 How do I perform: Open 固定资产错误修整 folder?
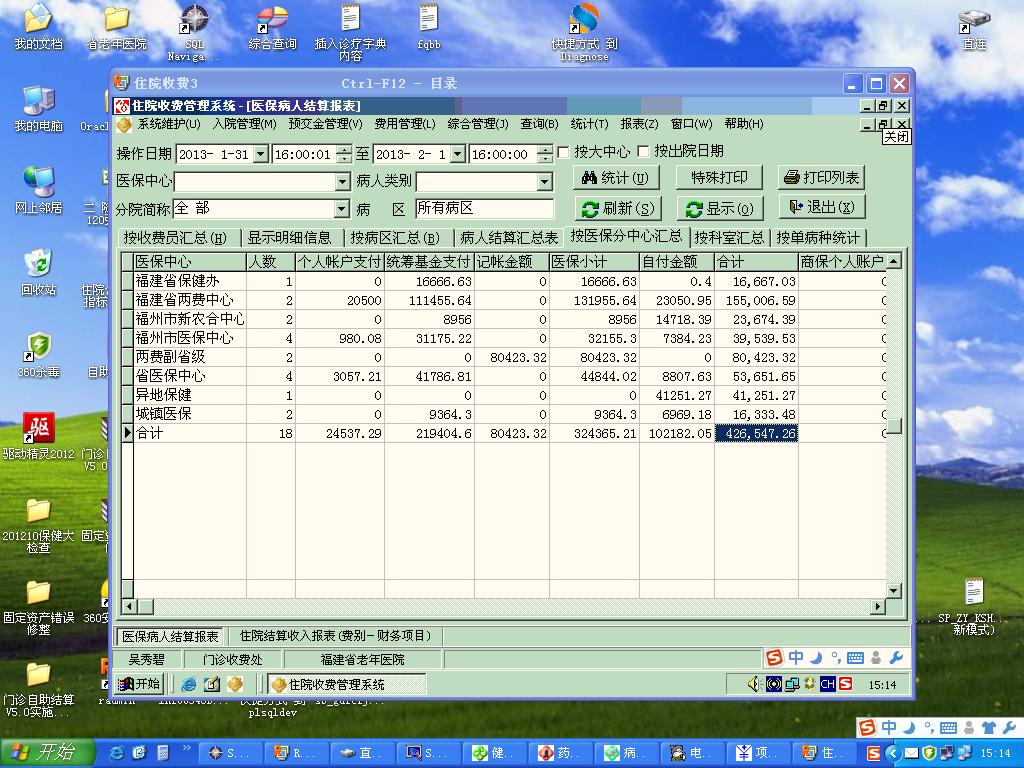(39, 608)
